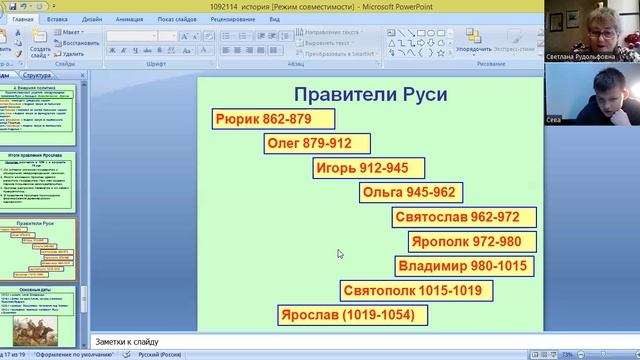Select the Right arrow shape
The height and width of the screenshot is (360, 640).
click(421, 43)
